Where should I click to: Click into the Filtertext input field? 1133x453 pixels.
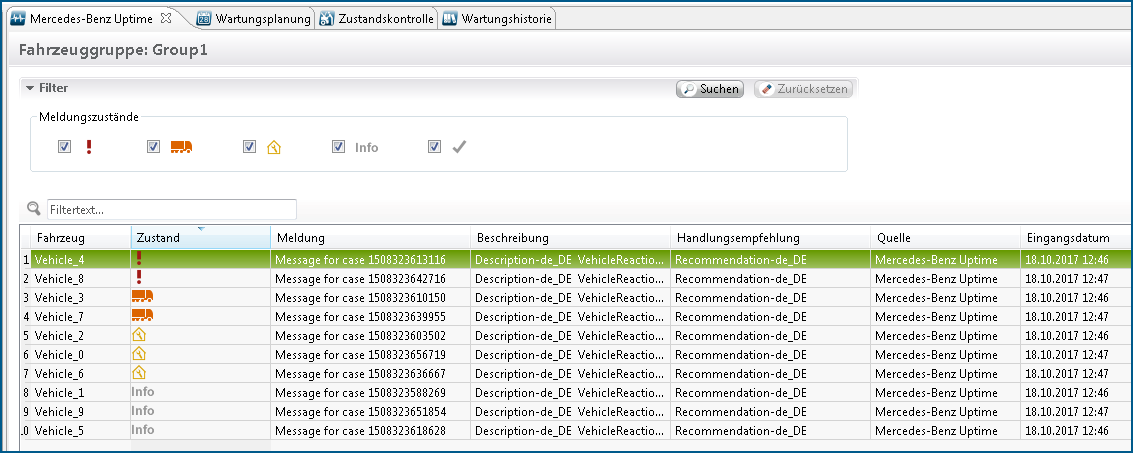[171, 210]
